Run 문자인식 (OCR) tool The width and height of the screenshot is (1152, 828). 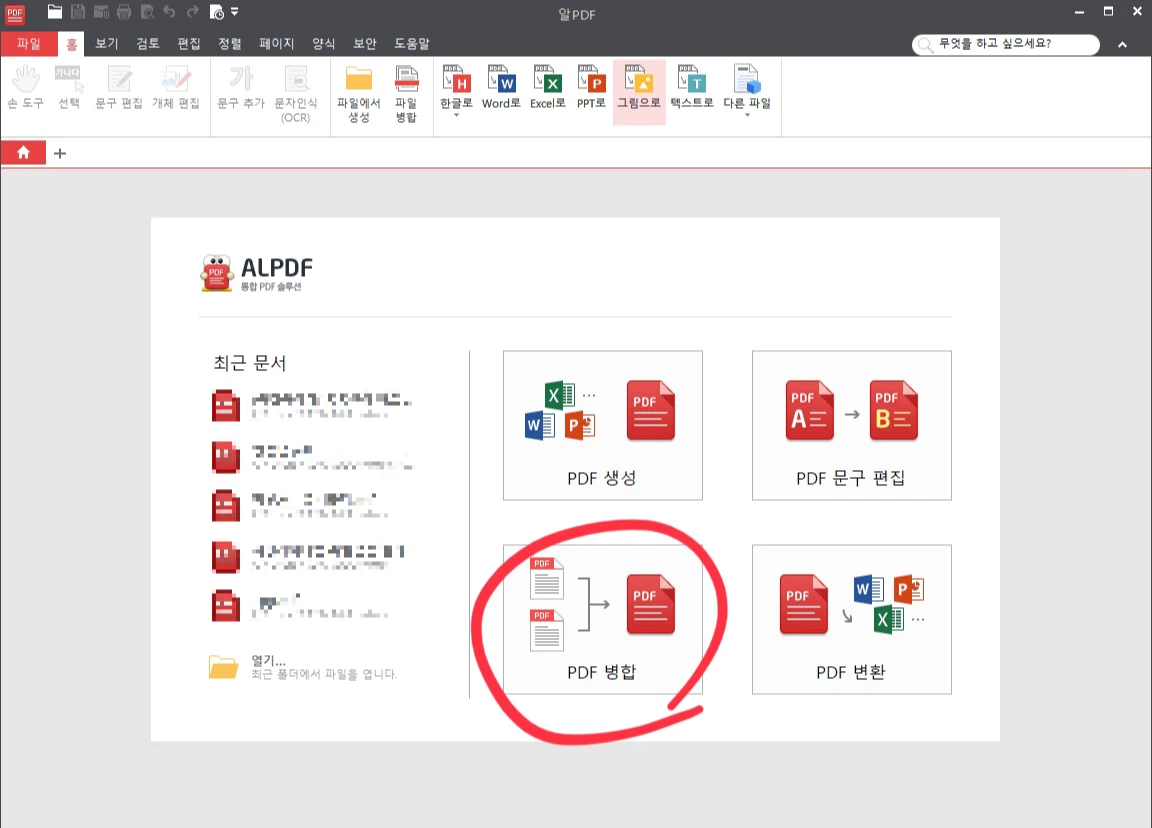point(296,93)
